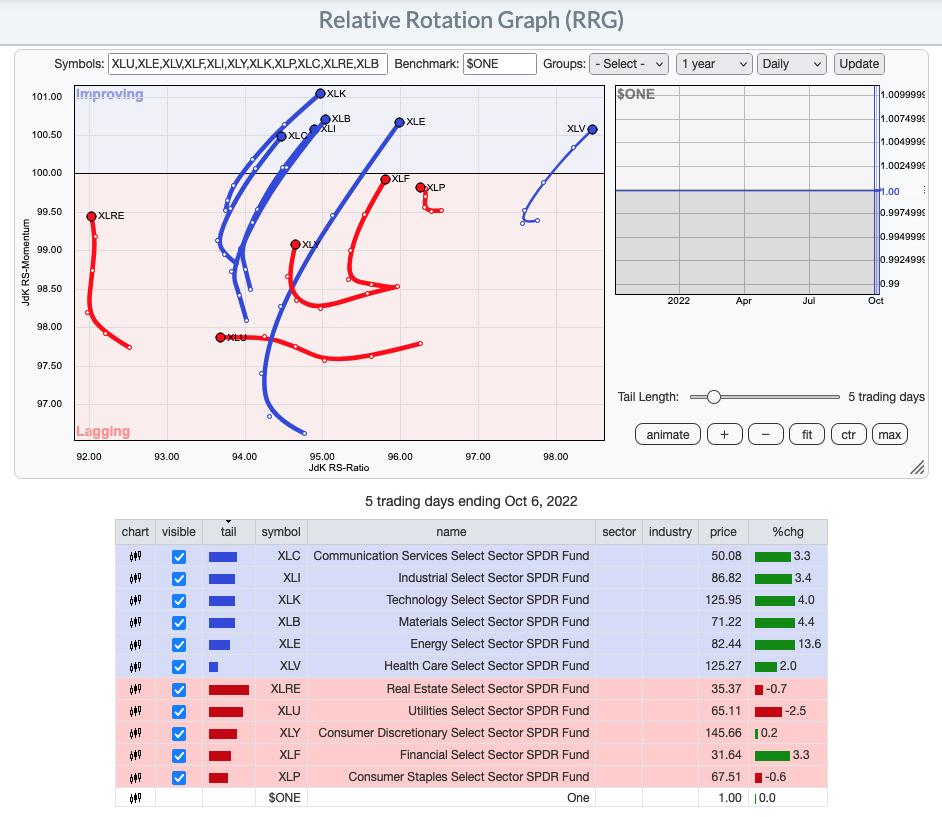
Task: Click XLF red marker dot on graph
Action: coord(385,180)
